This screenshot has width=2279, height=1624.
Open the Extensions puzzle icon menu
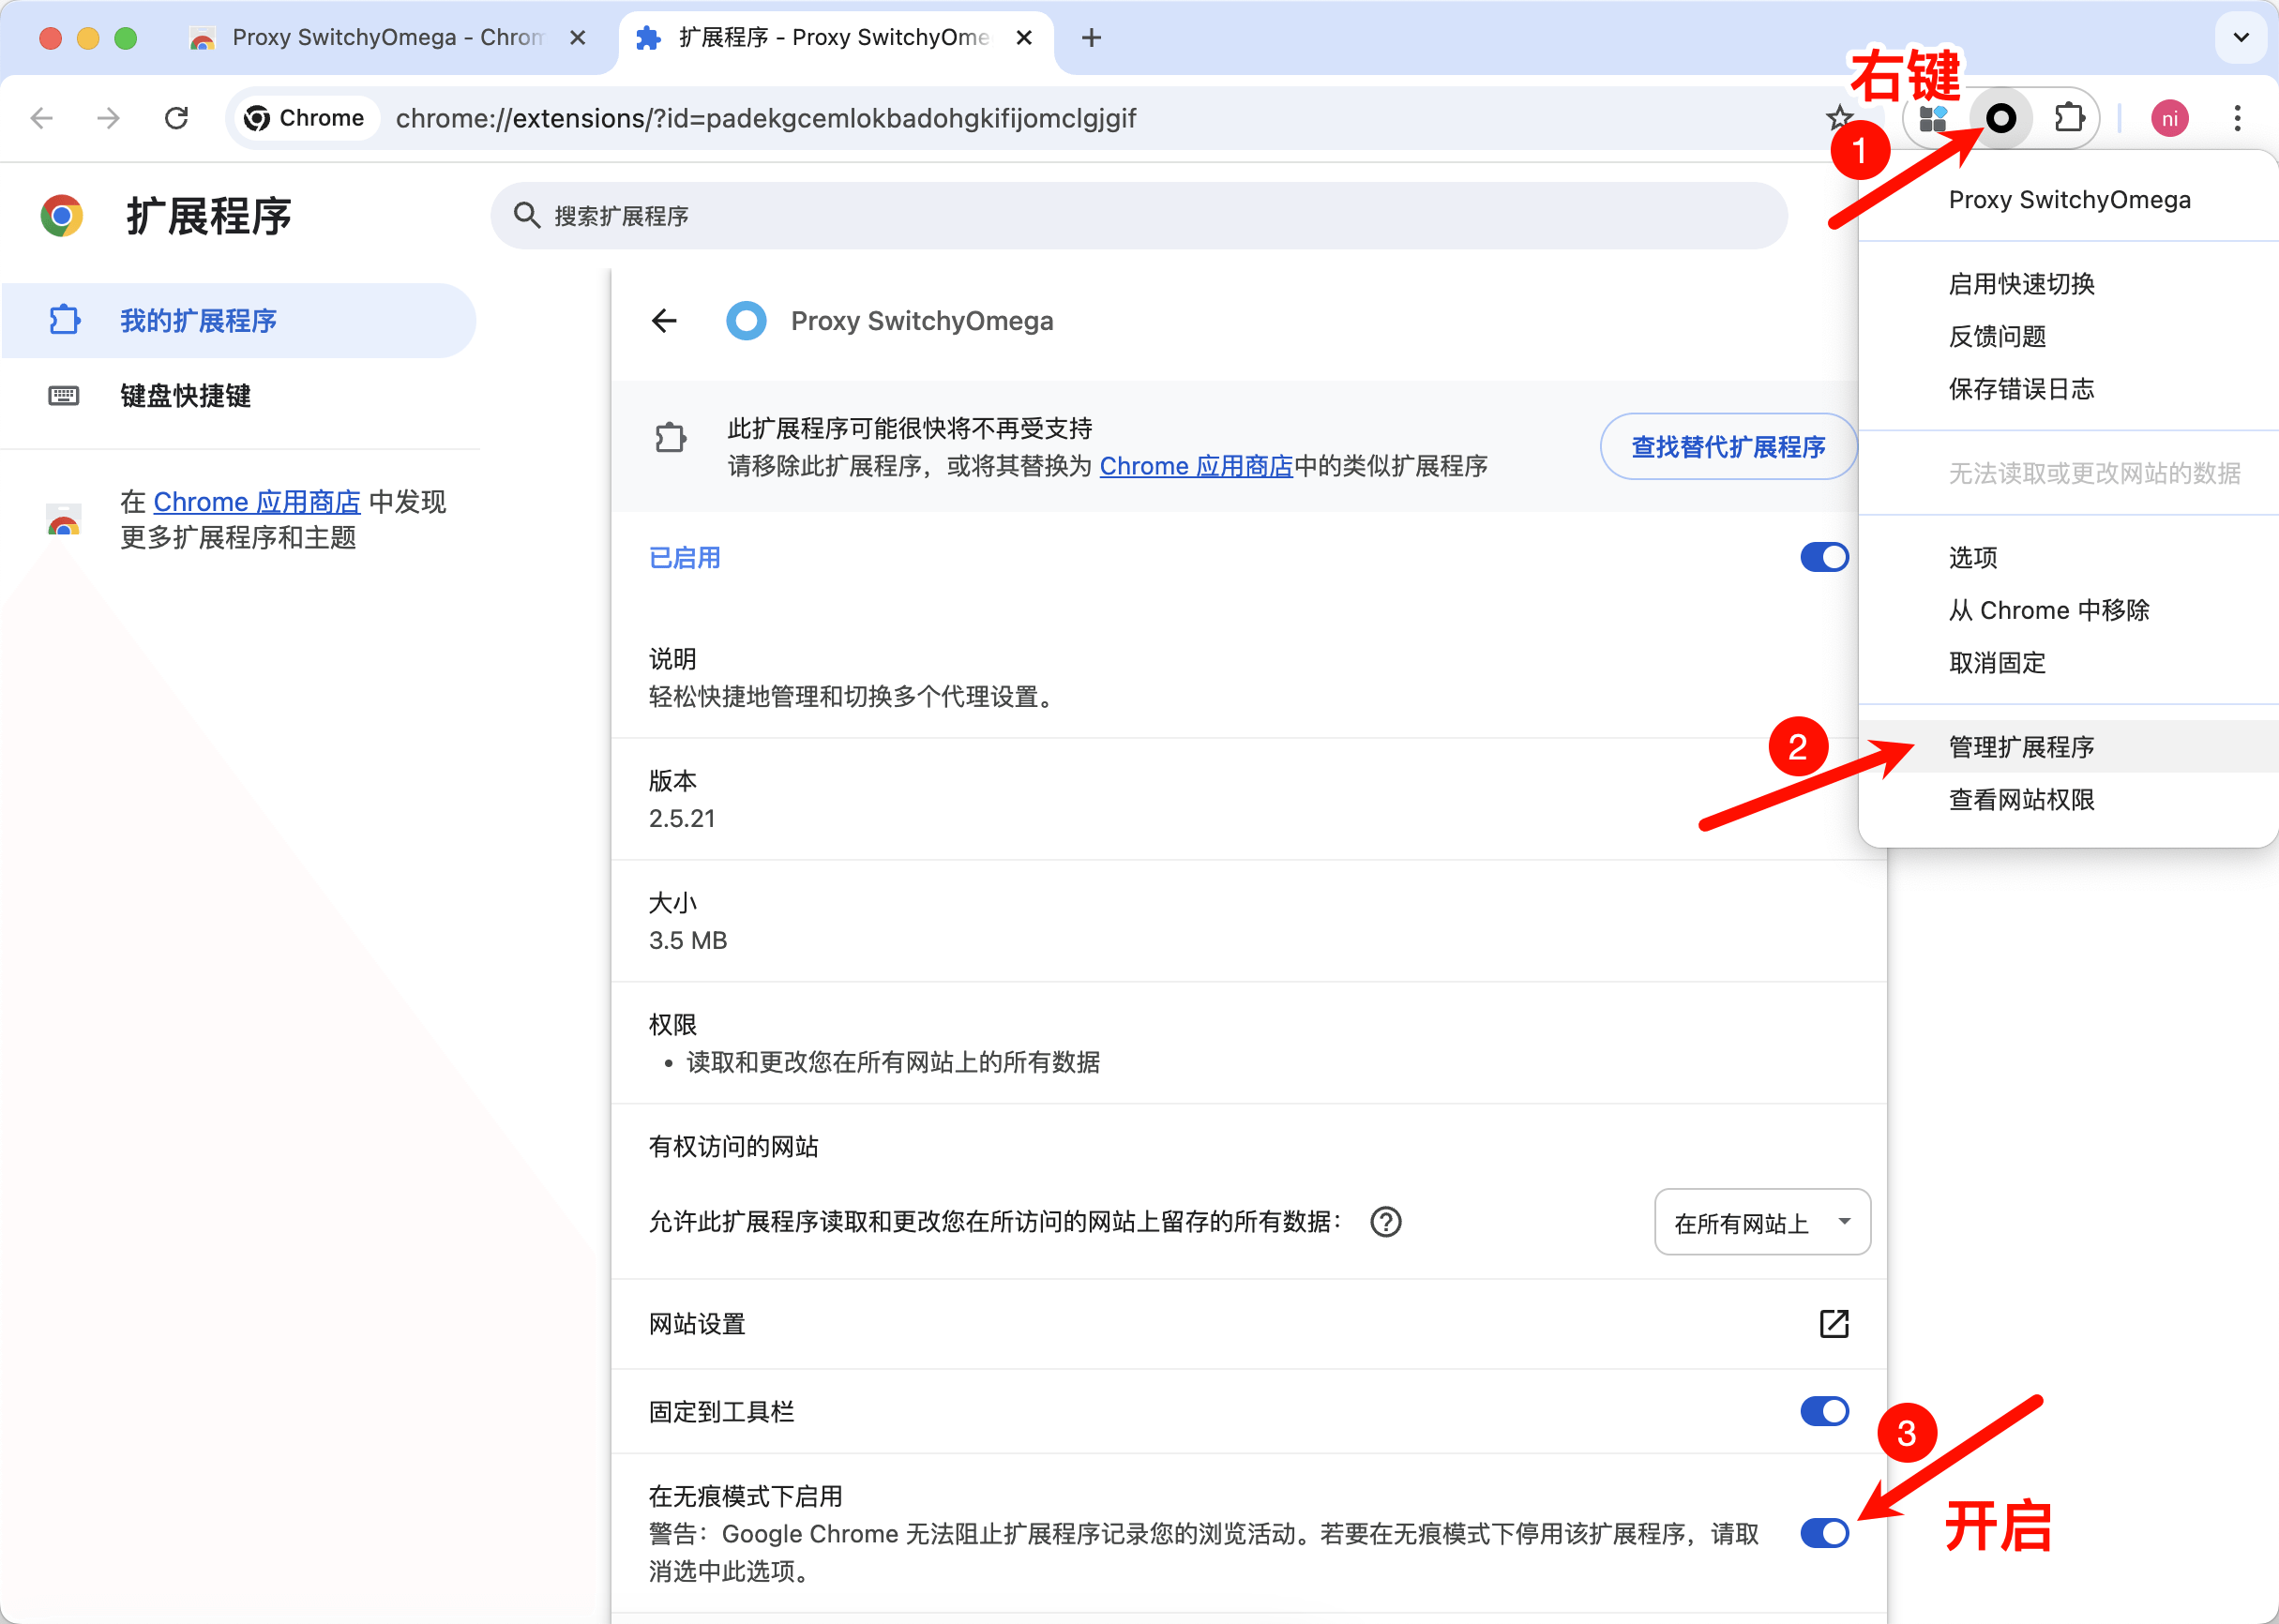pyautogui.click(x=2069, y=119)
